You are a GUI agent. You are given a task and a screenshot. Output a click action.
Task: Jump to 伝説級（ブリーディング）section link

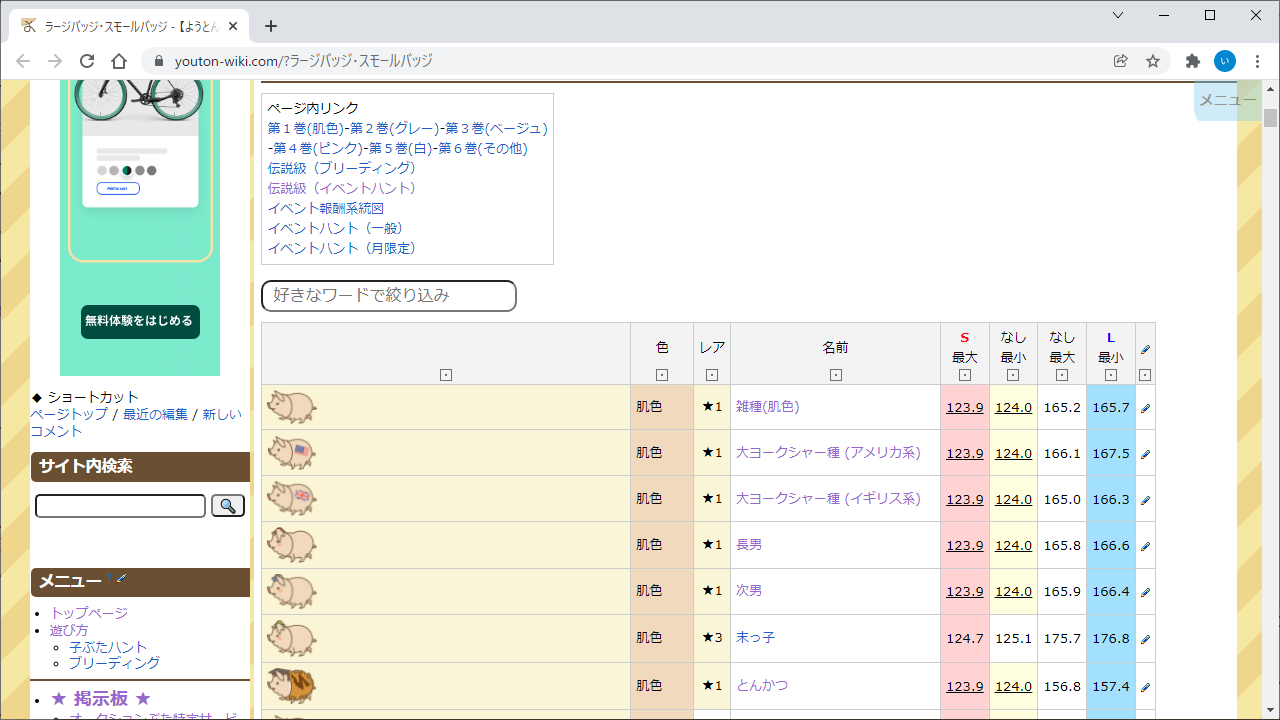341,168
